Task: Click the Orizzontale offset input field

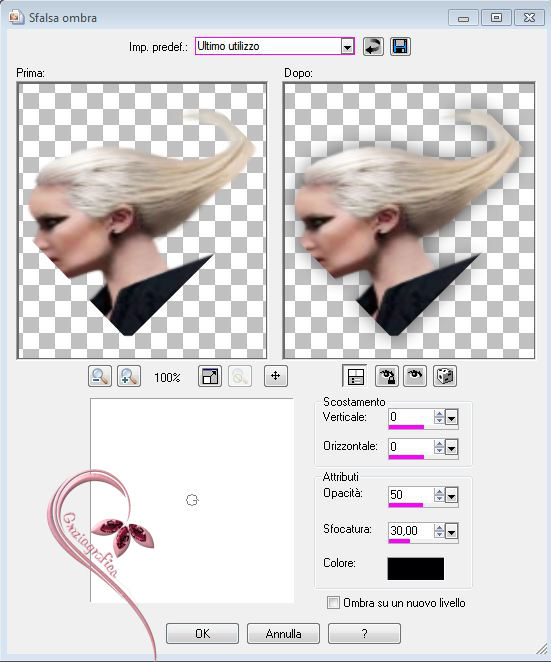Action: (411, 447)
